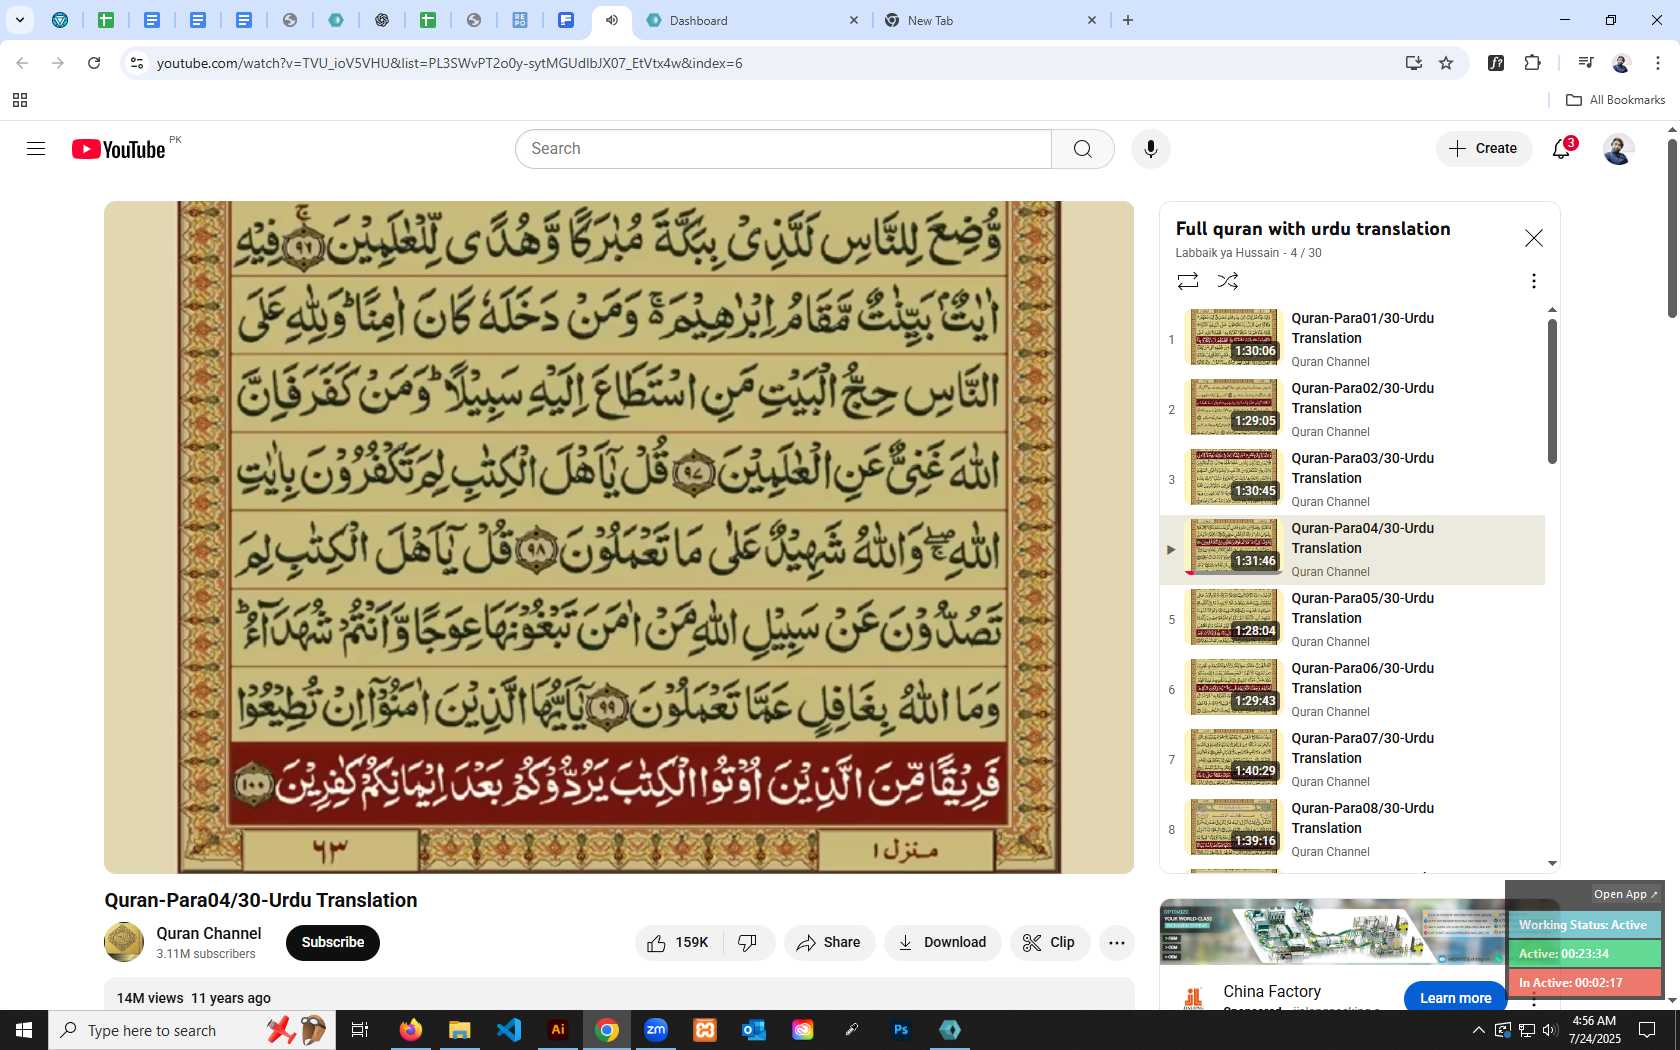
Task: Open media controls icon in toolbar
Action: tap(1585, 63)
